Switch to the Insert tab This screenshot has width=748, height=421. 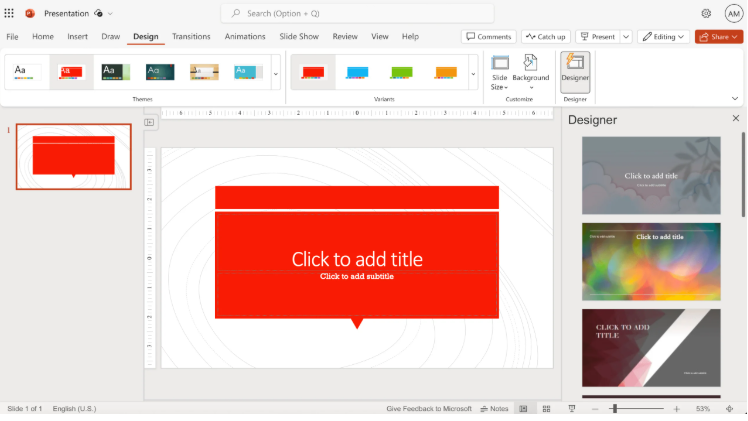pyautogui.click(x=77, y=37)
